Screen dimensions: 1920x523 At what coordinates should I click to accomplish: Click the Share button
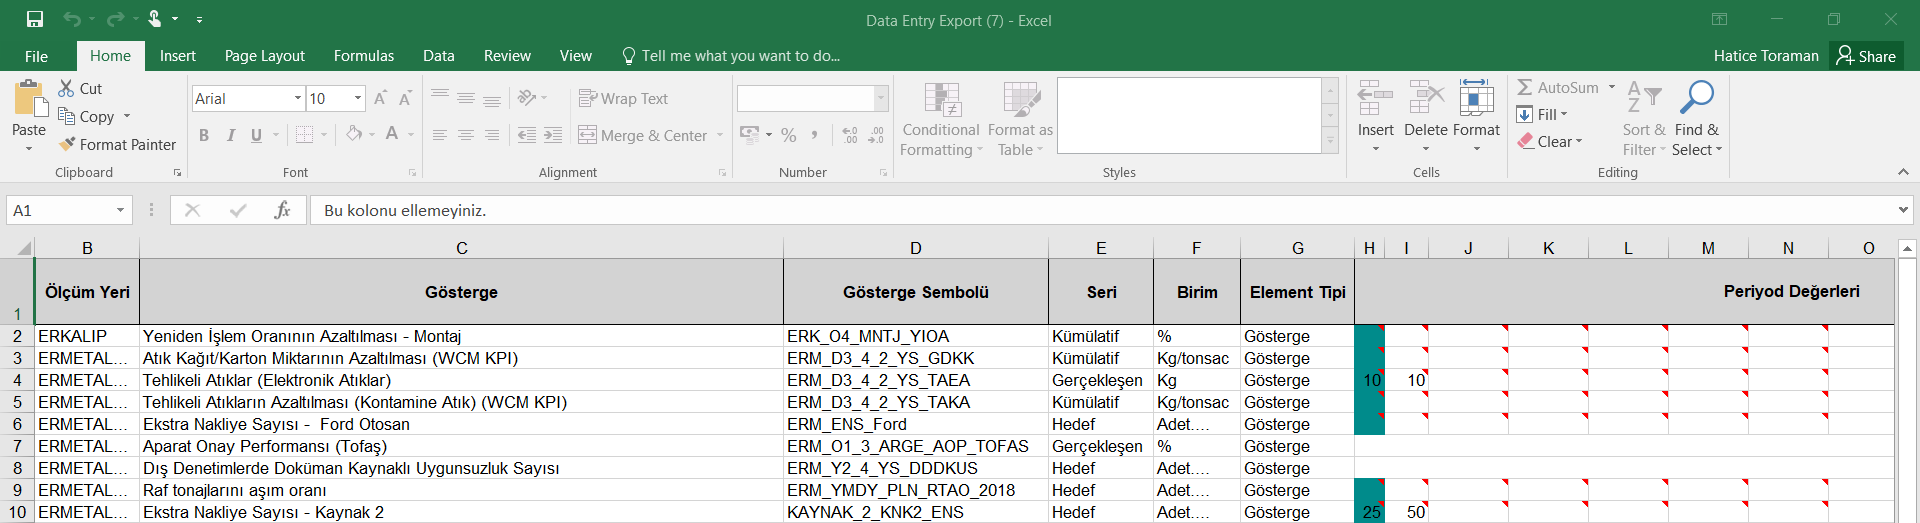tap(1866, 56)
